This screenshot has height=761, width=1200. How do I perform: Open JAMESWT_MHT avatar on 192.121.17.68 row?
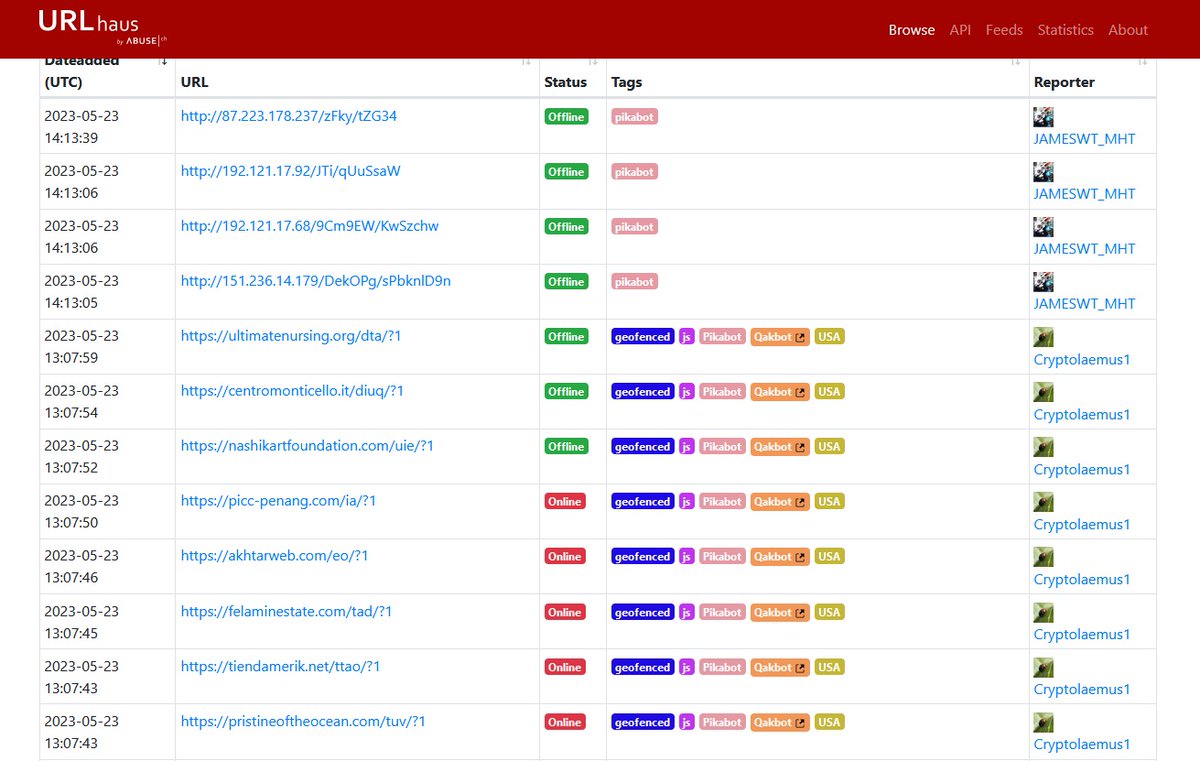click(x=1044, y=227)
